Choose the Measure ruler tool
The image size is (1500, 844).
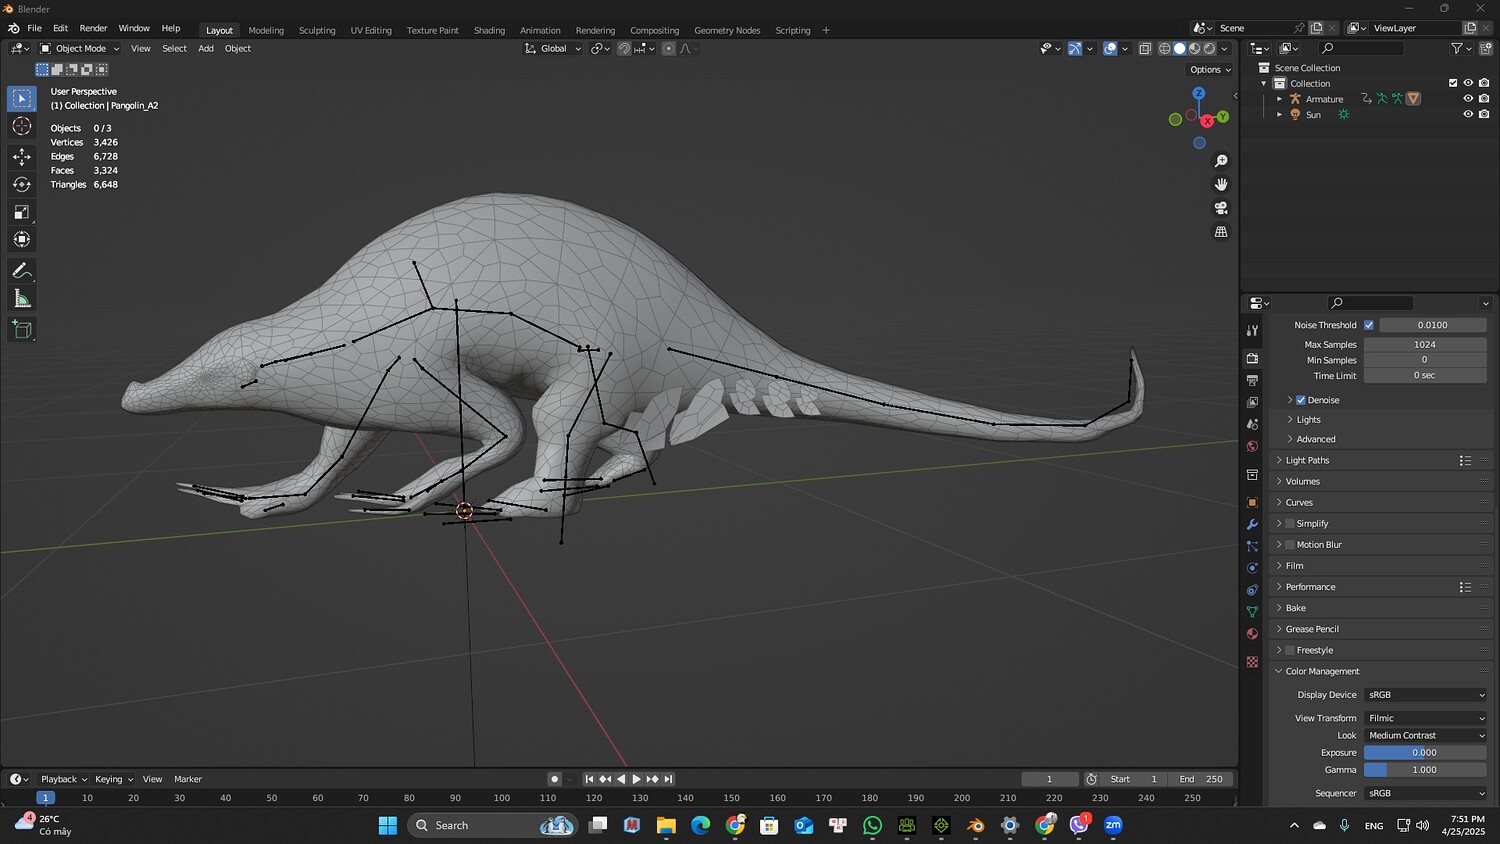[22, 299]
